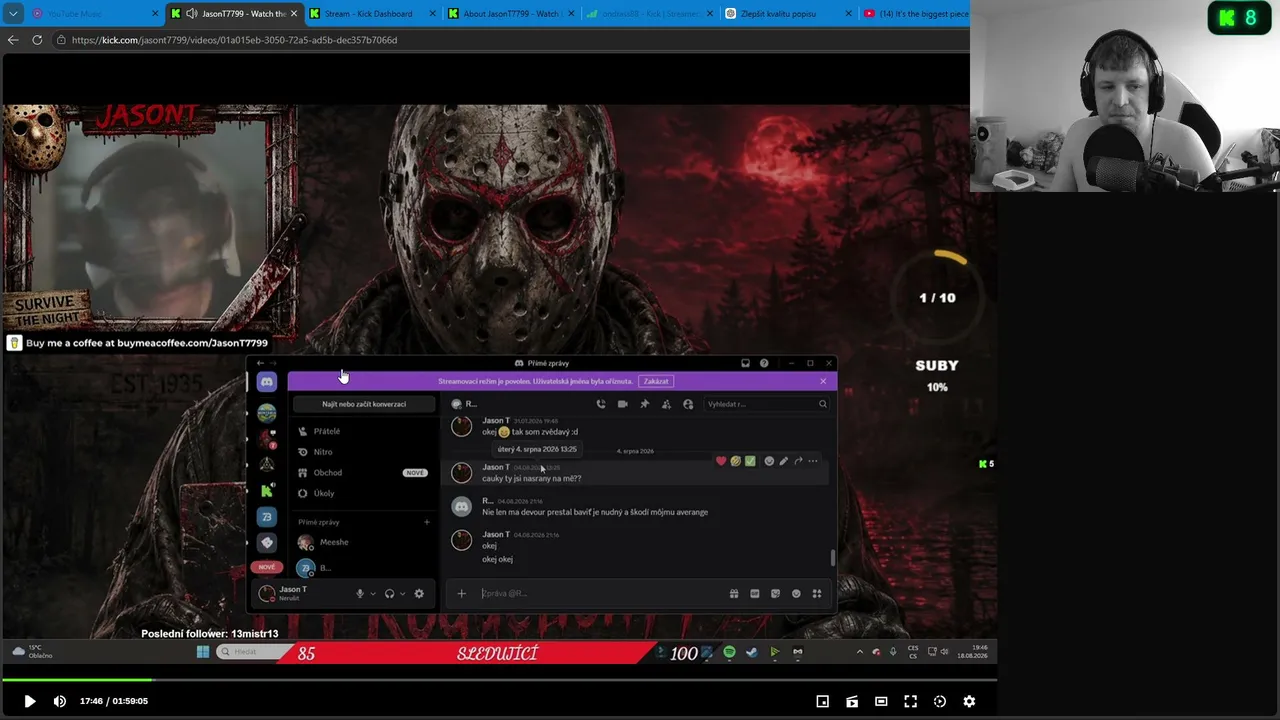
Task: Enter fullscreen in Kick video player
Action: [x=910, y=701]
